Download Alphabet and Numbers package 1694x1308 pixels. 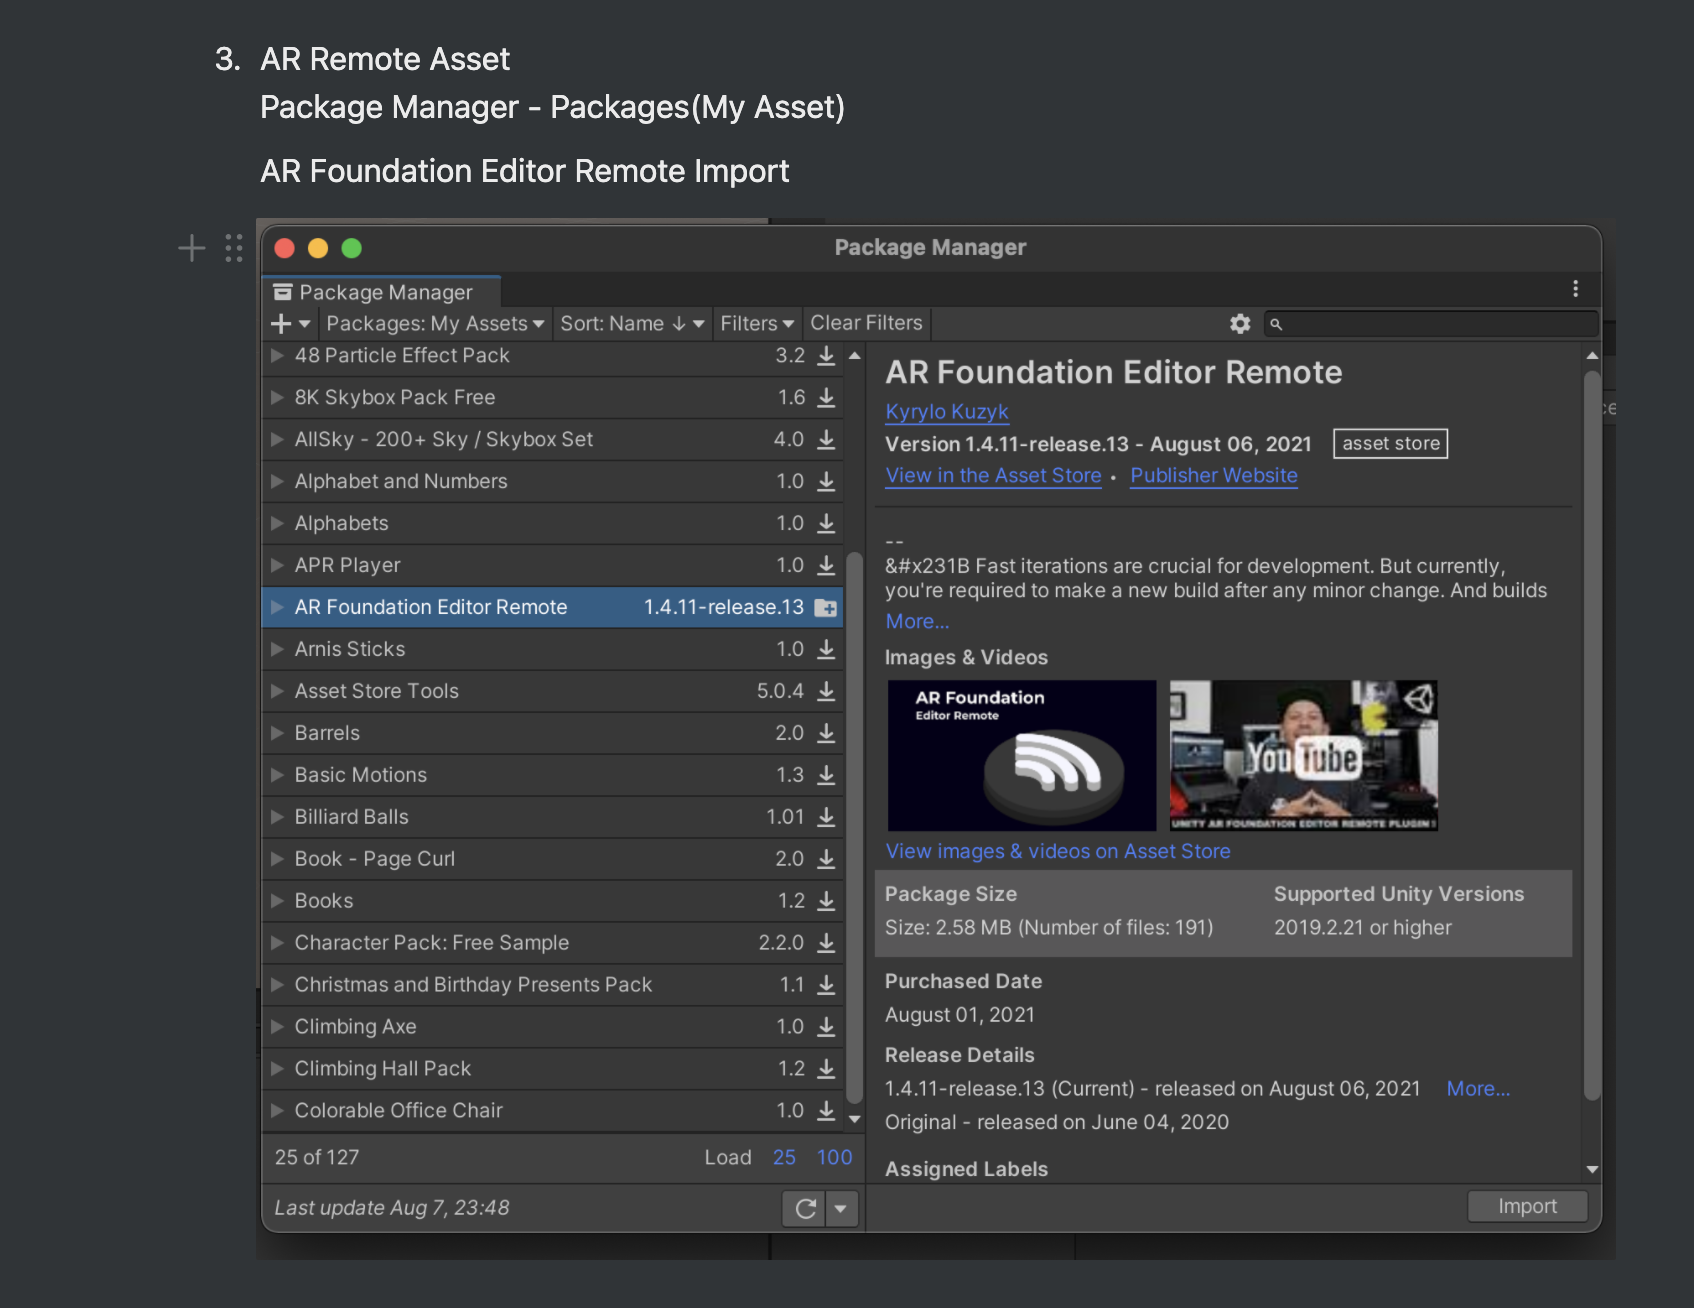click(826, 482)
